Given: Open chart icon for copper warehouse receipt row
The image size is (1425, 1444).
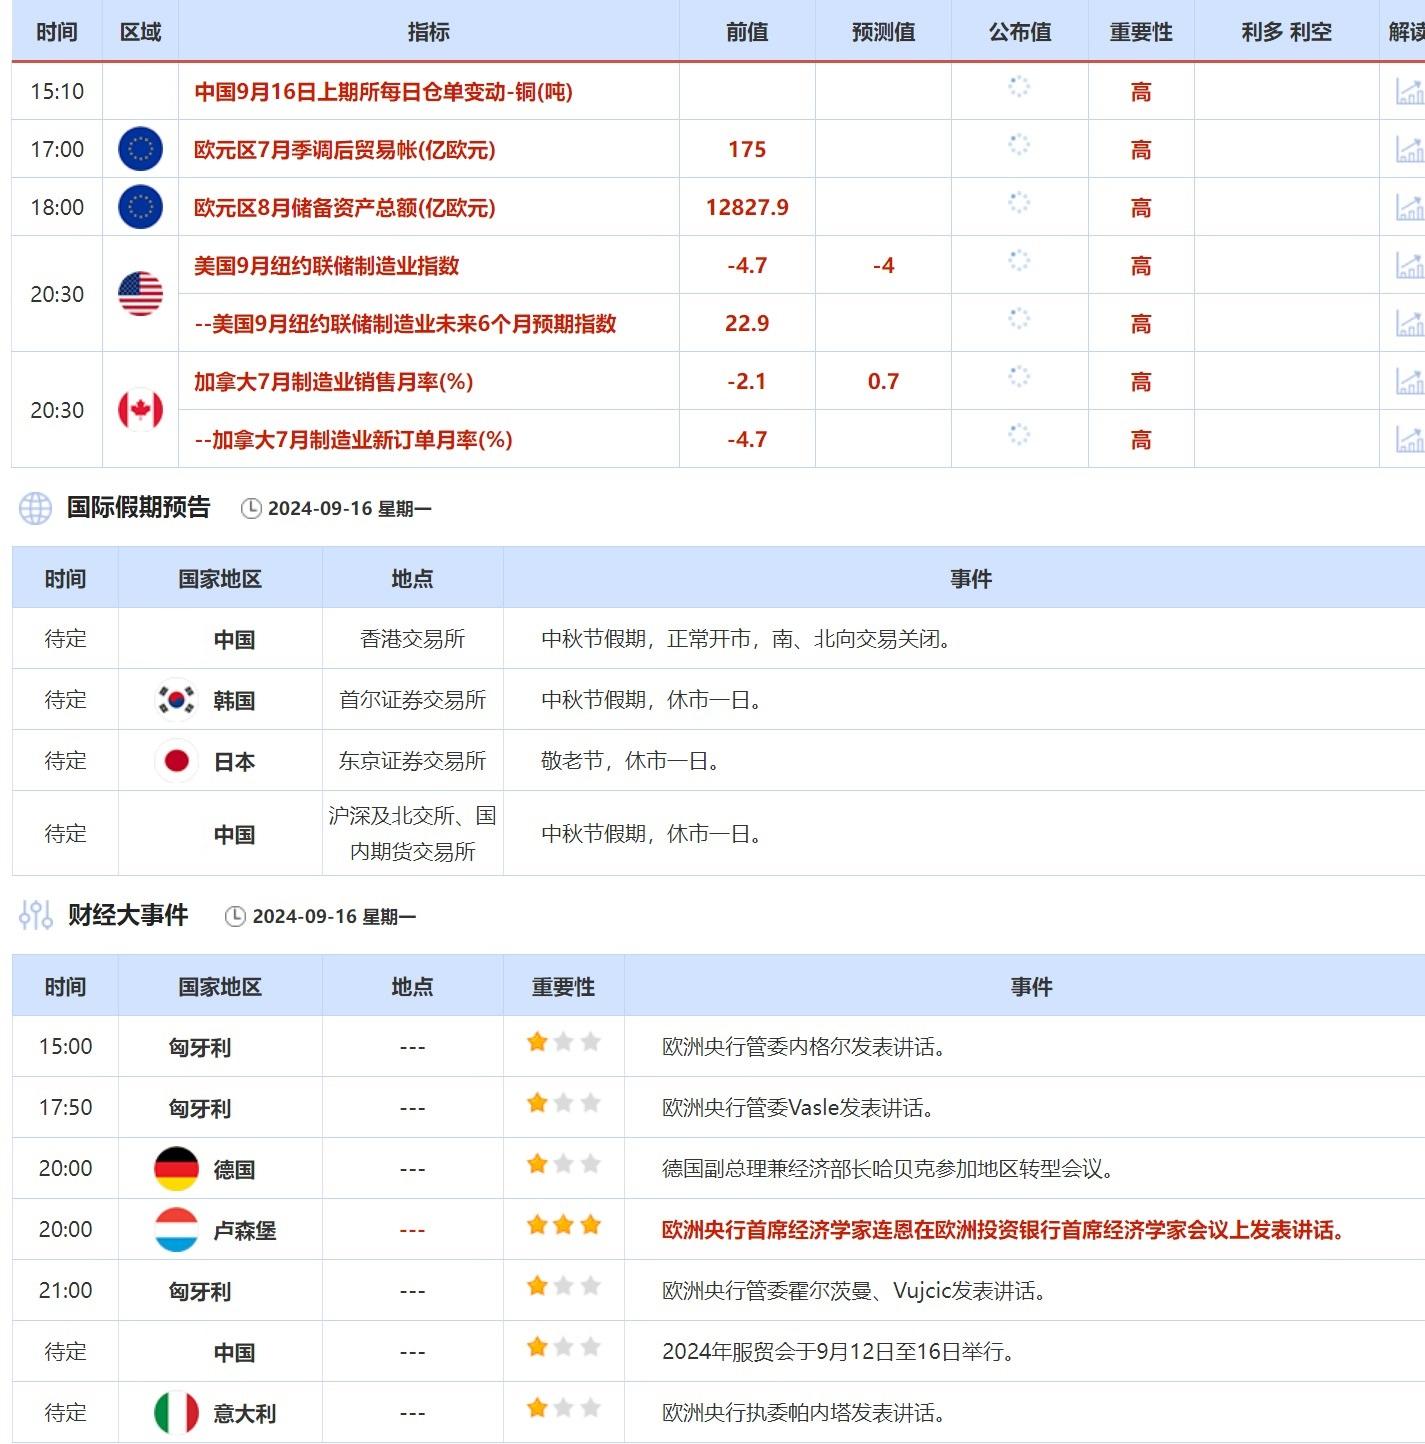Looking at the screenshot, I should point(1409,91).
